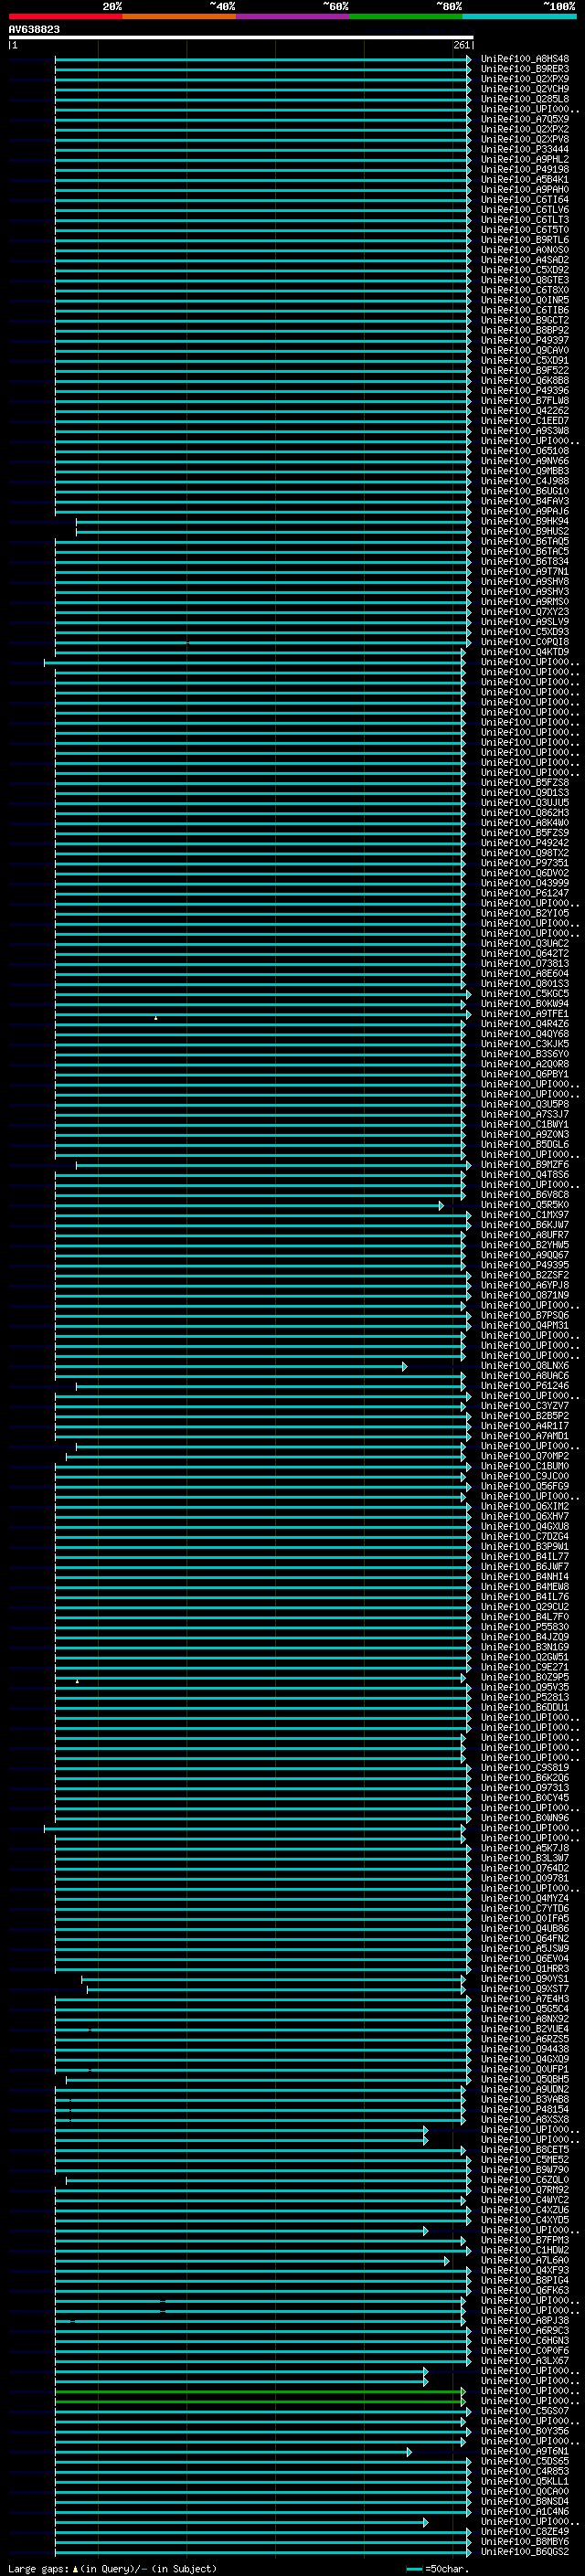
Task: Select the UniRef100_C3KJK5 label
Action: pos(525,1043)
